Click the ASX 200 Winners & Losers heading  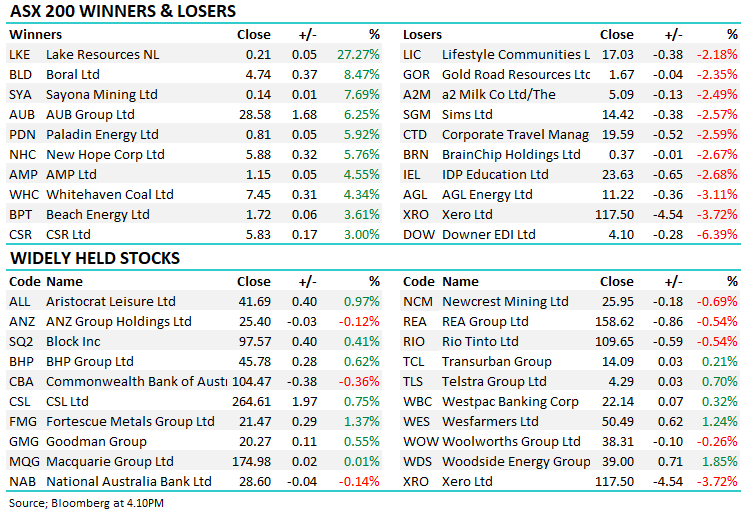123,12
